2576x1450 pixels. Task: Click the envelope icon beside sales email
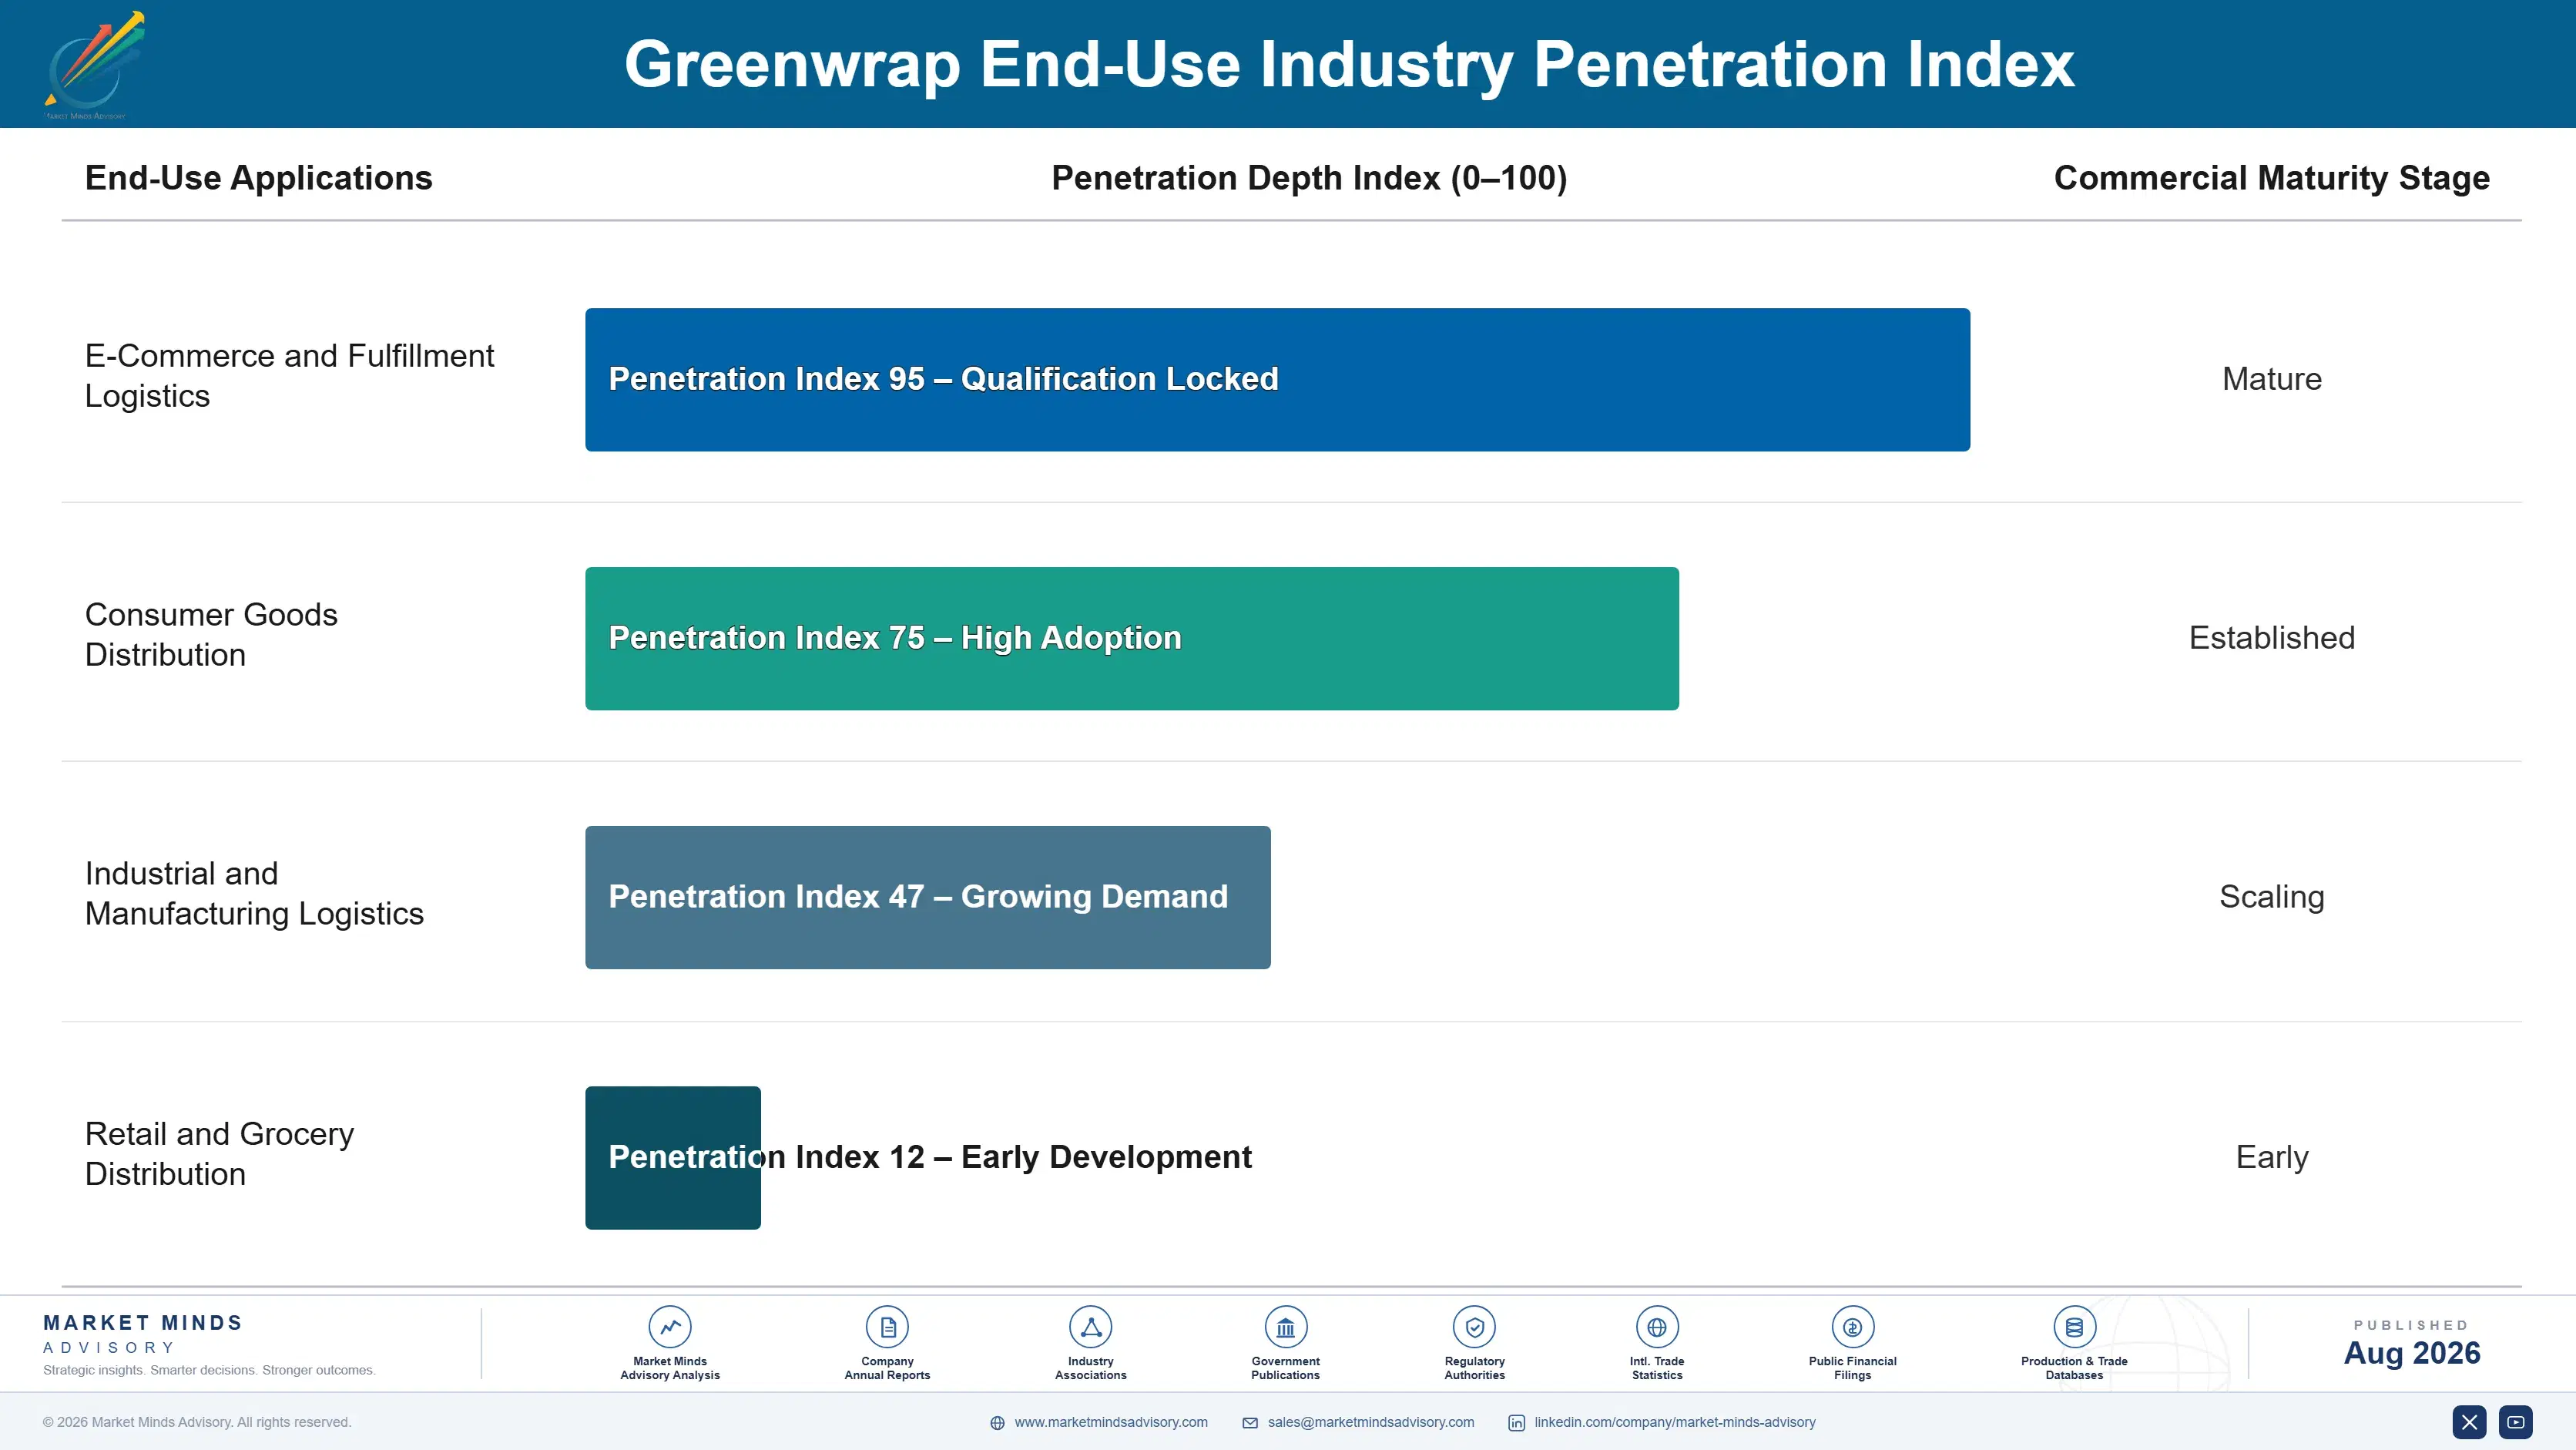coord(1250,1423)
